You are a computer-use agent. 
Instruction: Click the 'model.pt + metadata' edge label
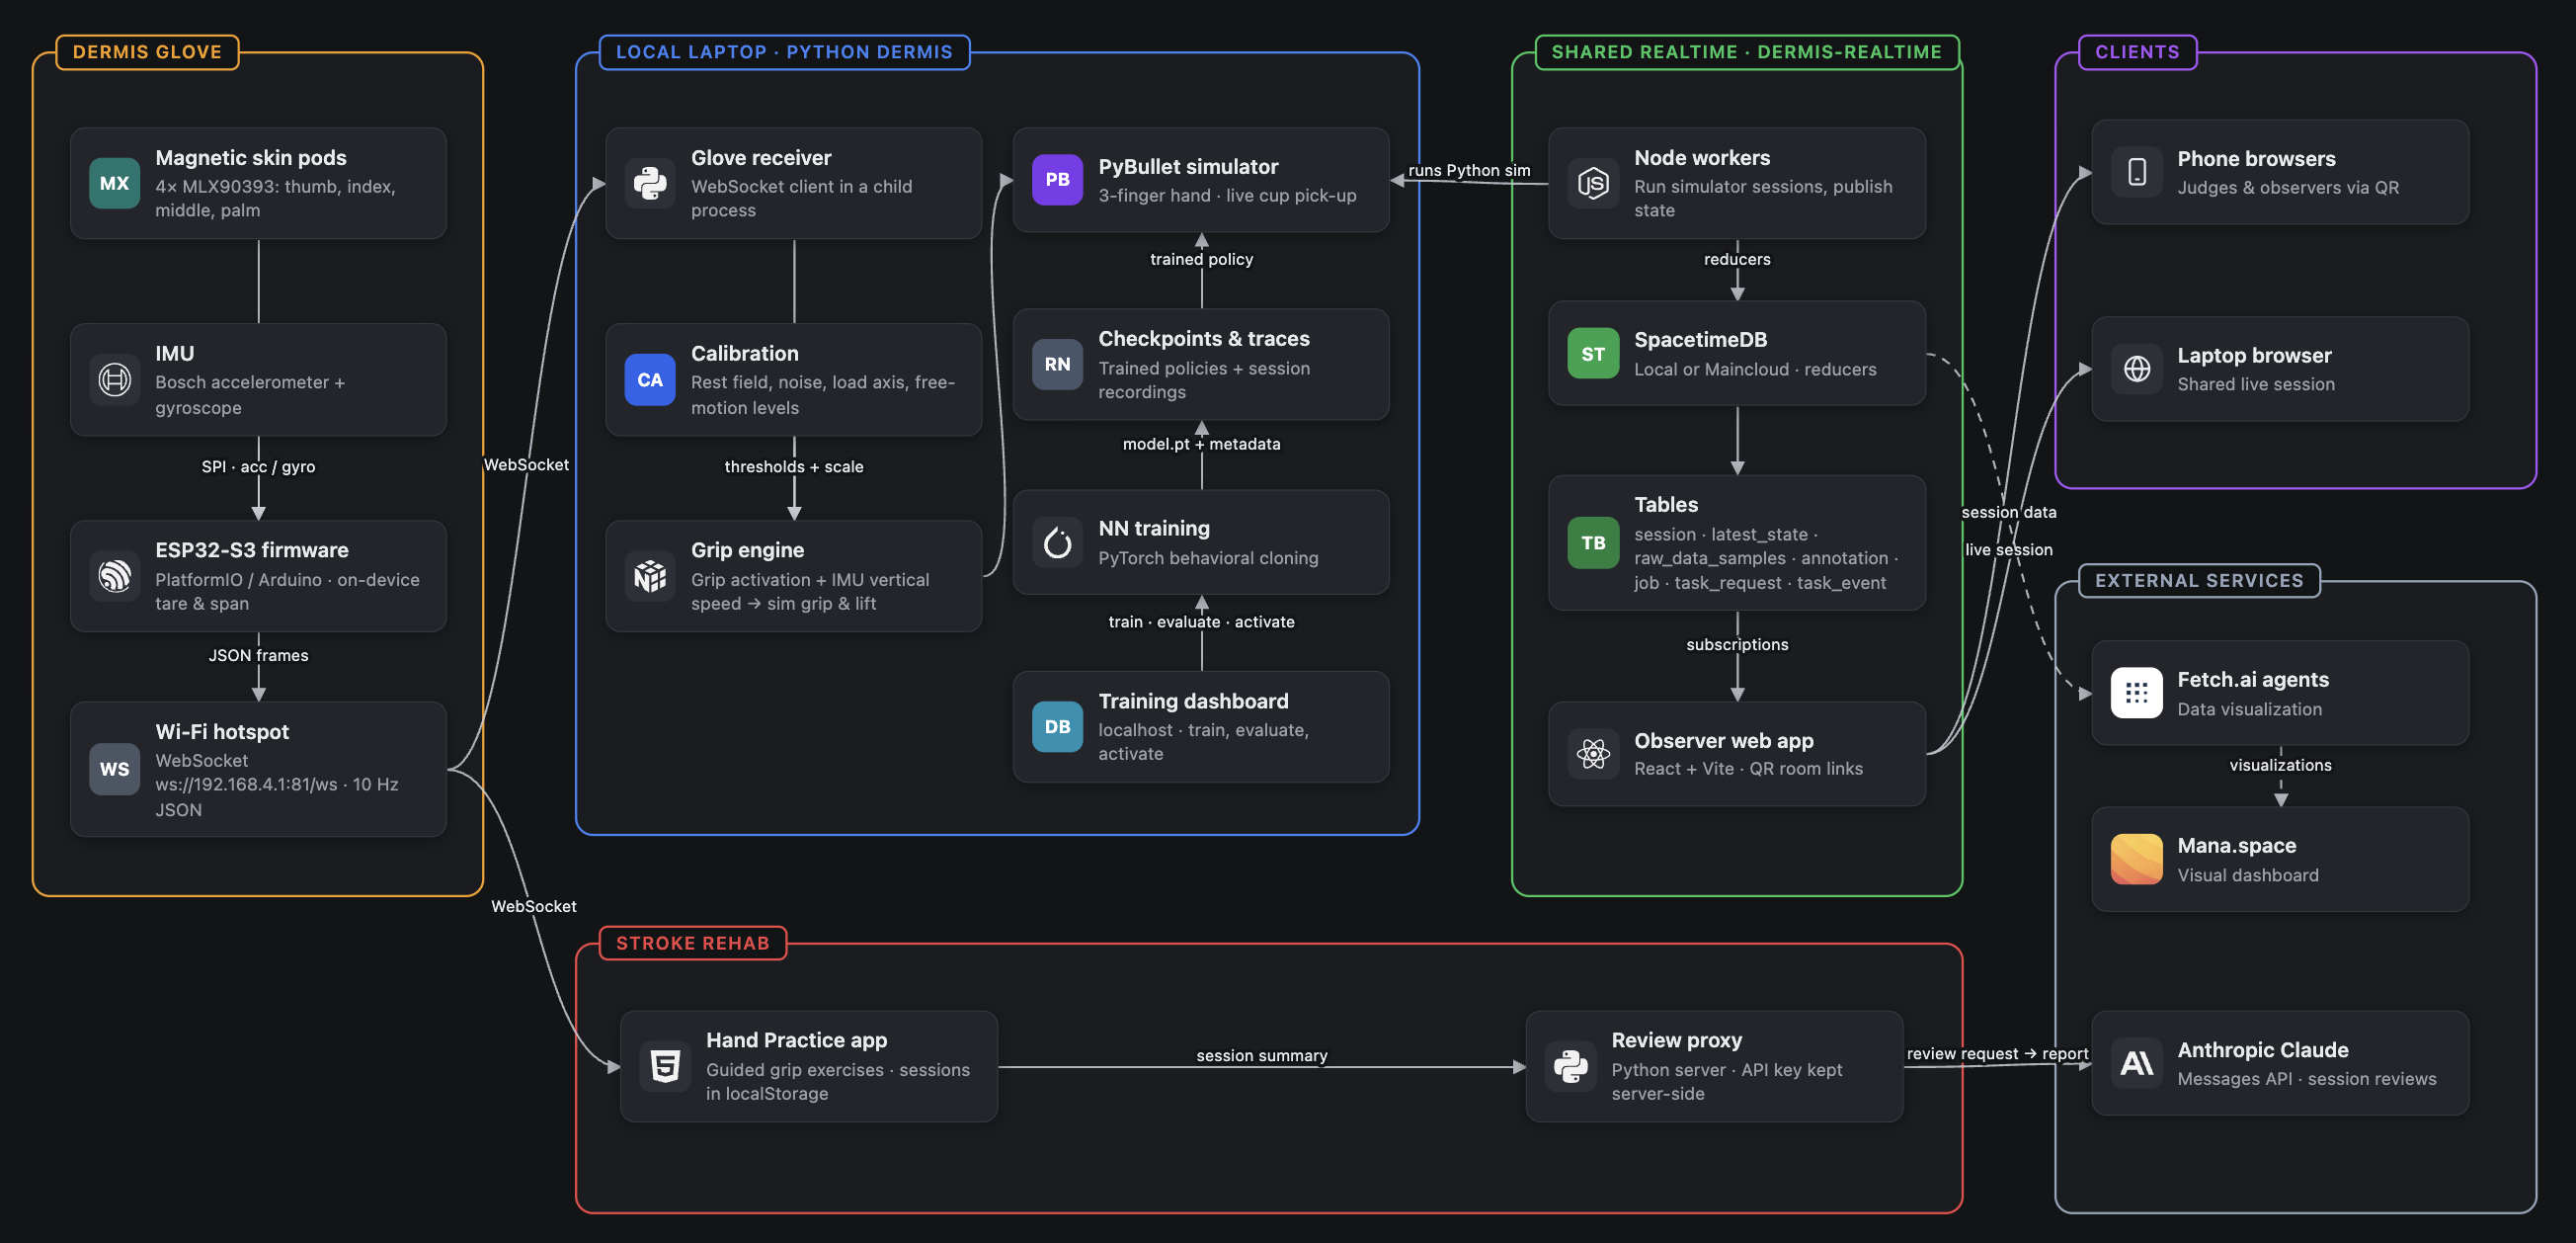1201,444
